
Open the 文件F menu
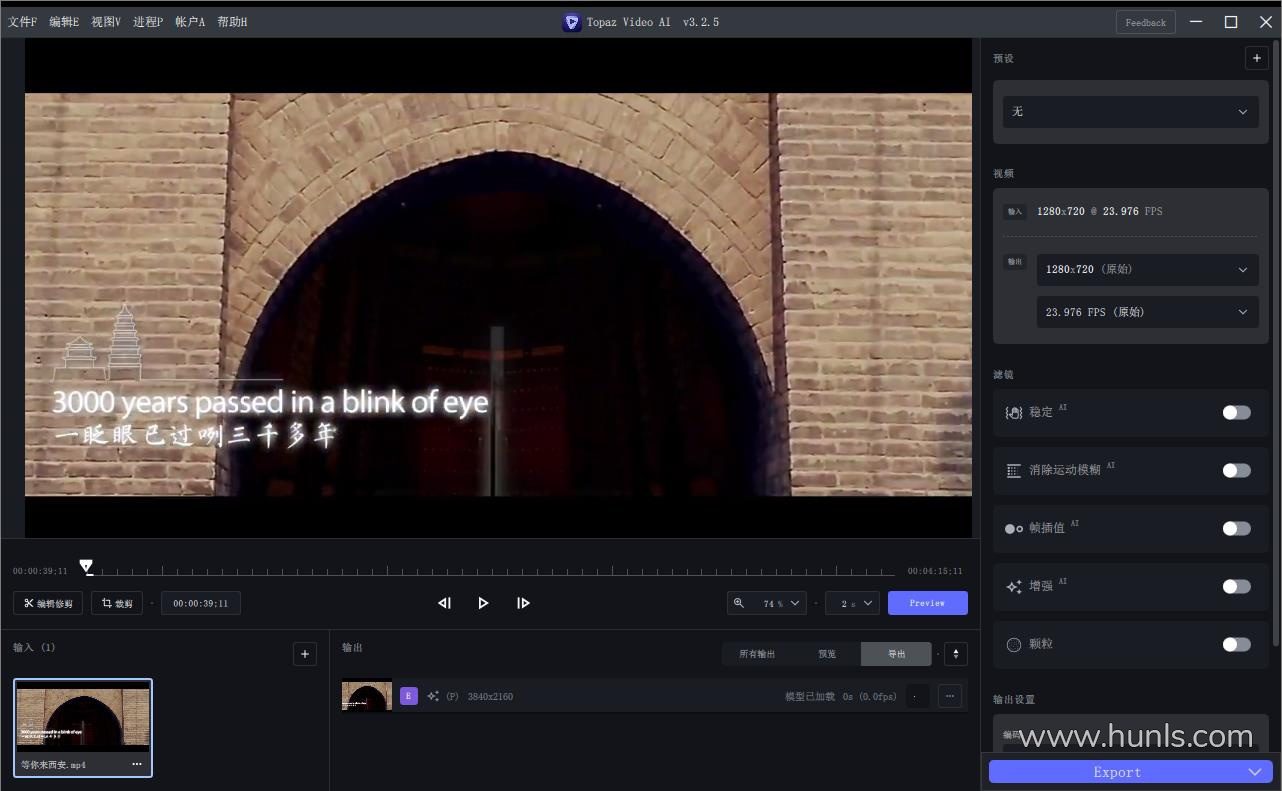tap(22, 22)
